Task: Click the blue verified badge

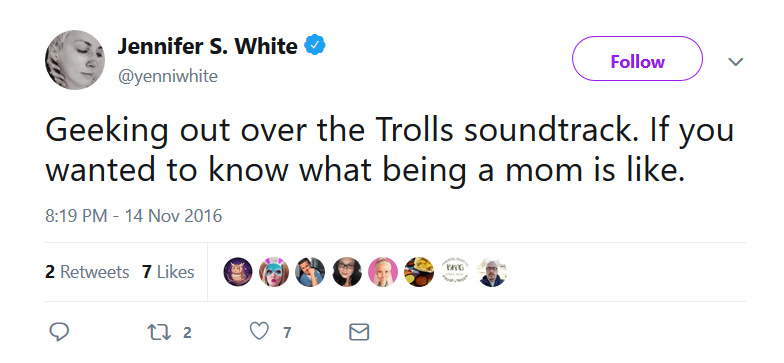Action: point(315,46)
